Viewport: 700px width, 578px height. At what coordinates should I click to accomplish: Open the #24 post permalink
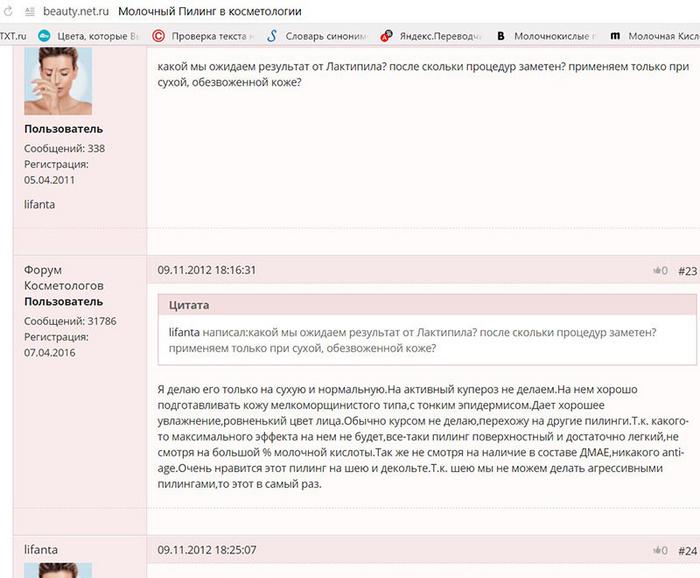coord(687,551)
